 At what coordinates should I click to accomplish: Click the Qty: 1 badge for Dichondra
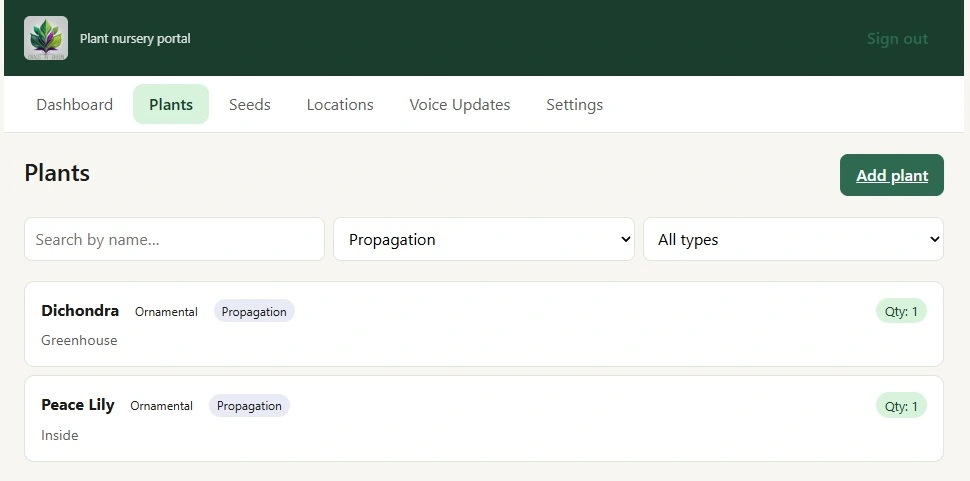901,311
